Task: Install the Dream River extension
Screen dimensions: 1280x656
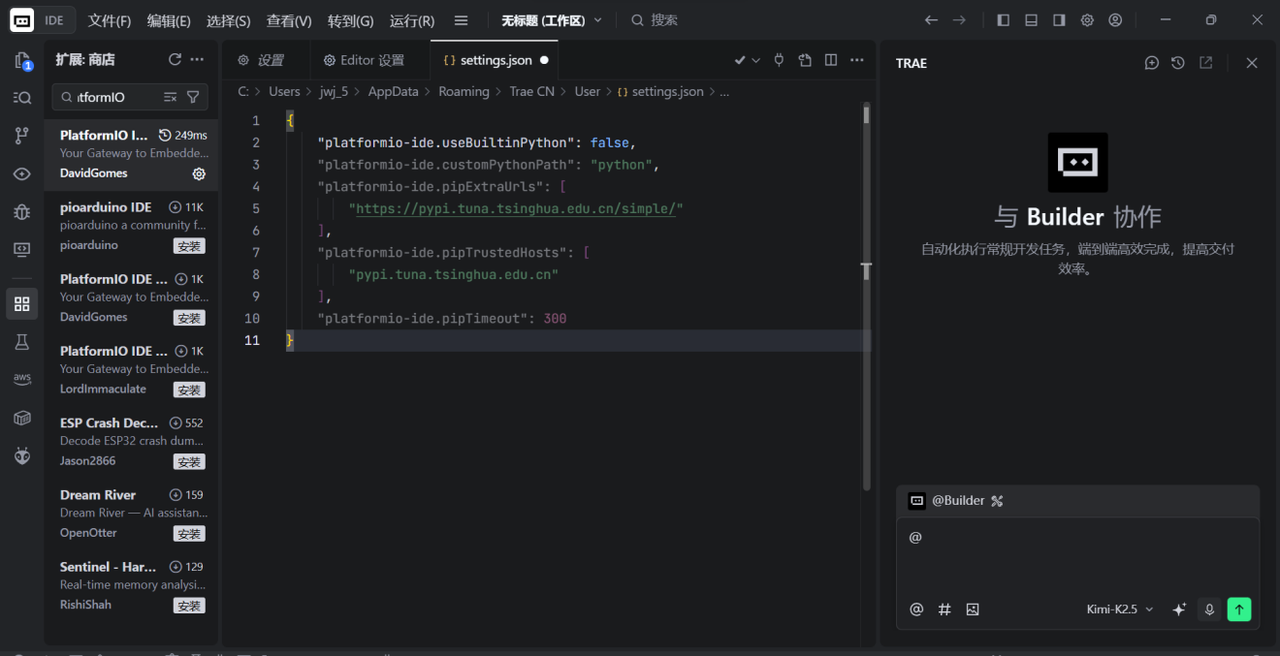Action: point(189,534)
